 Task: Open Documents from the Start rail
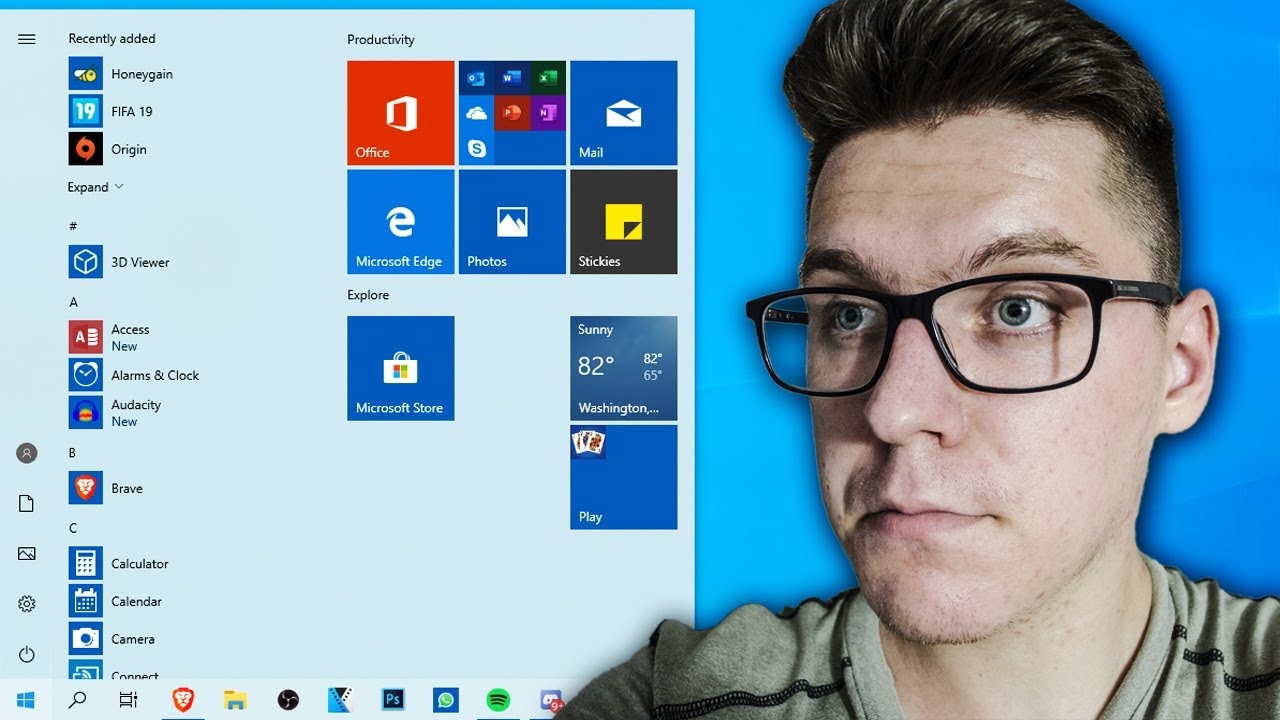coord(27,503)
